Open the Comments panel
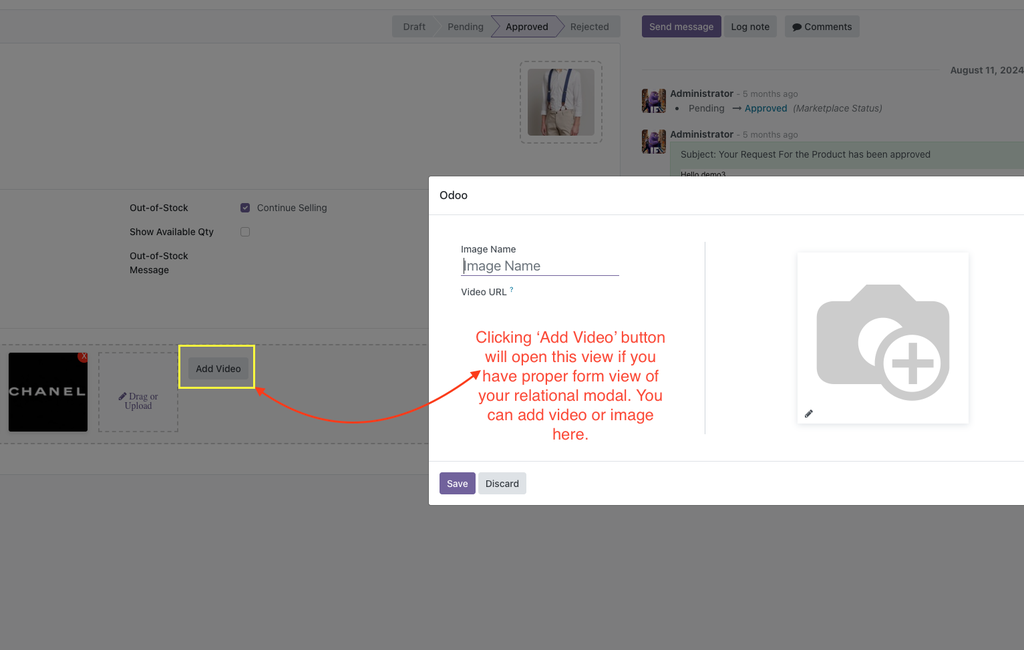This screenshot has height=650, width=1024. 821,26
